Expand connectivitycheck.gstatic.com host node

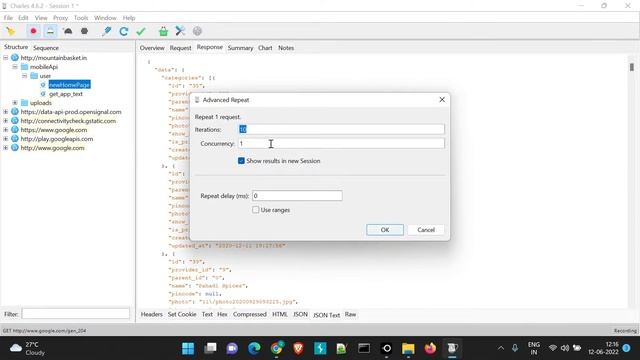point(6,120)
